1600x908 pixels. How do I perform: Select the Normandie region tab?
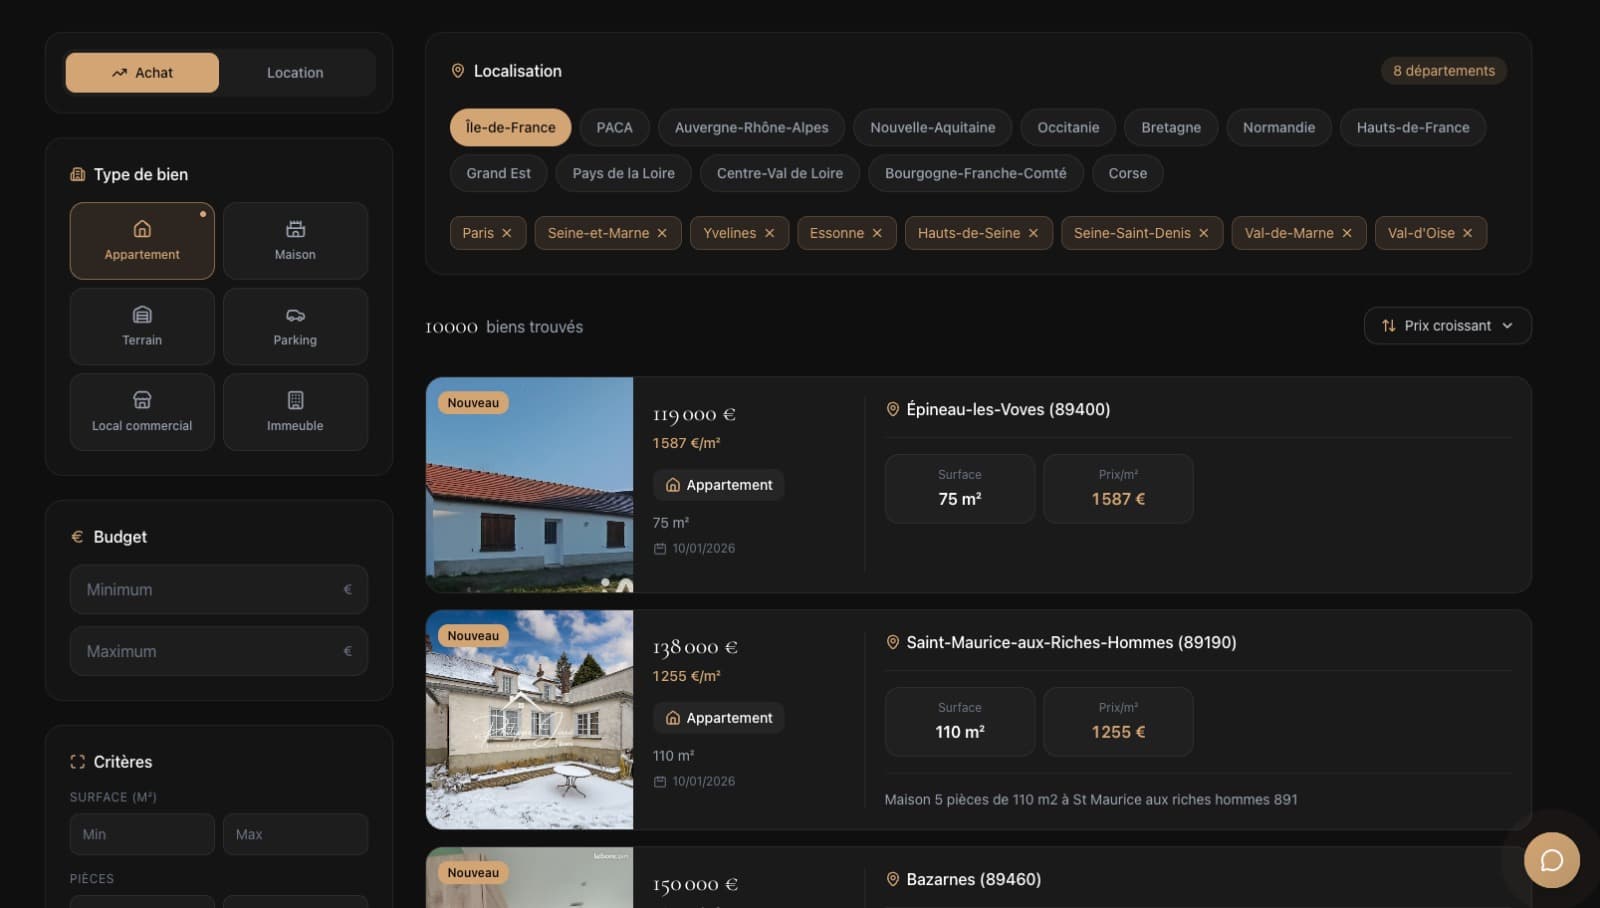pyautogui.click(x=1278, y=127)
